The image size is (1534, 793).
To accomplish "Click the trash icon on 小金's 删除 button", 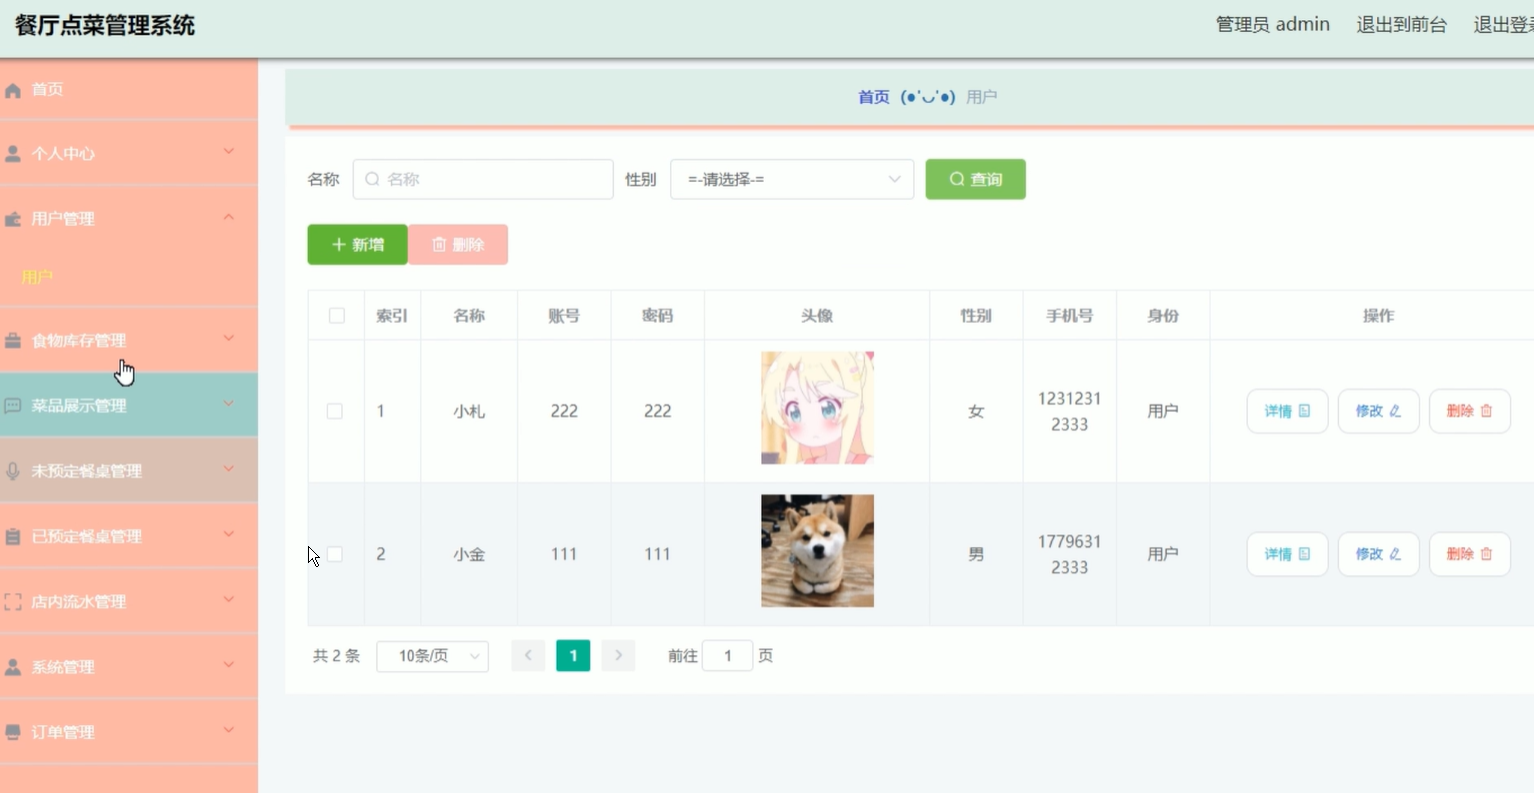I will coord(1486,554).
